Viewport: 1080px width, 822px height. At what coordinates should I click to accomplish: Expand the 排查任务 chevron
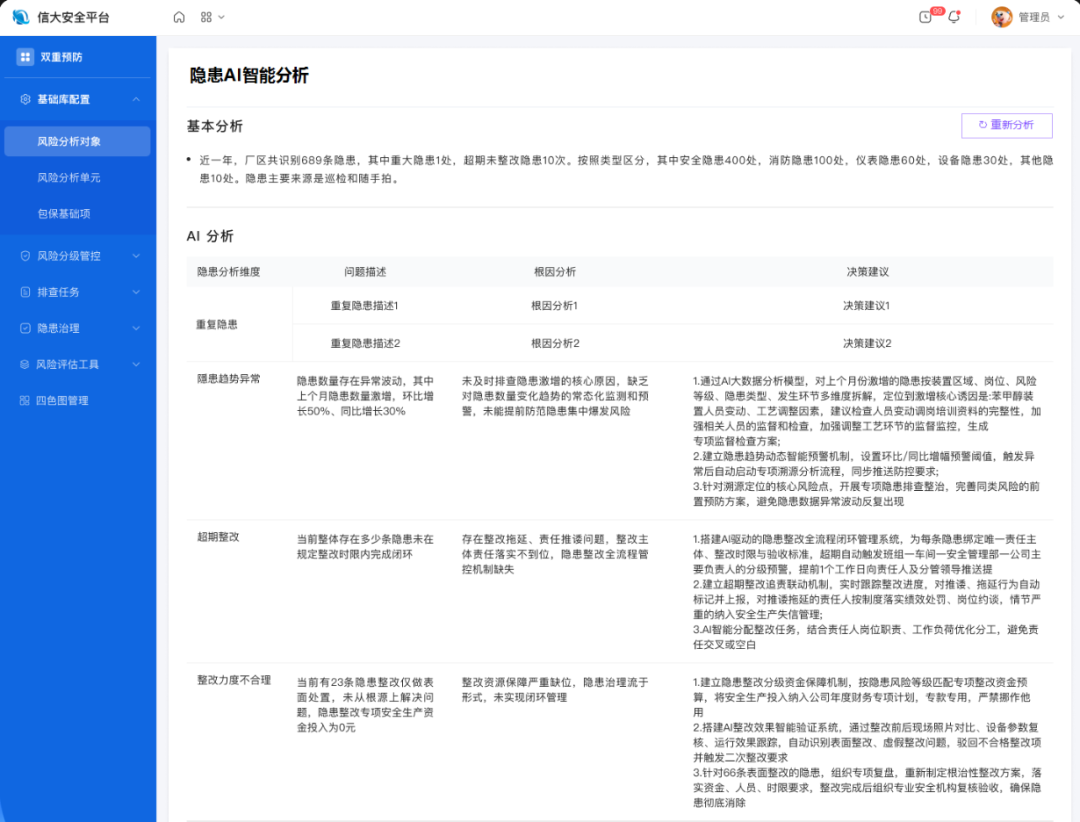pyautogui.click(x=136, y=292)
